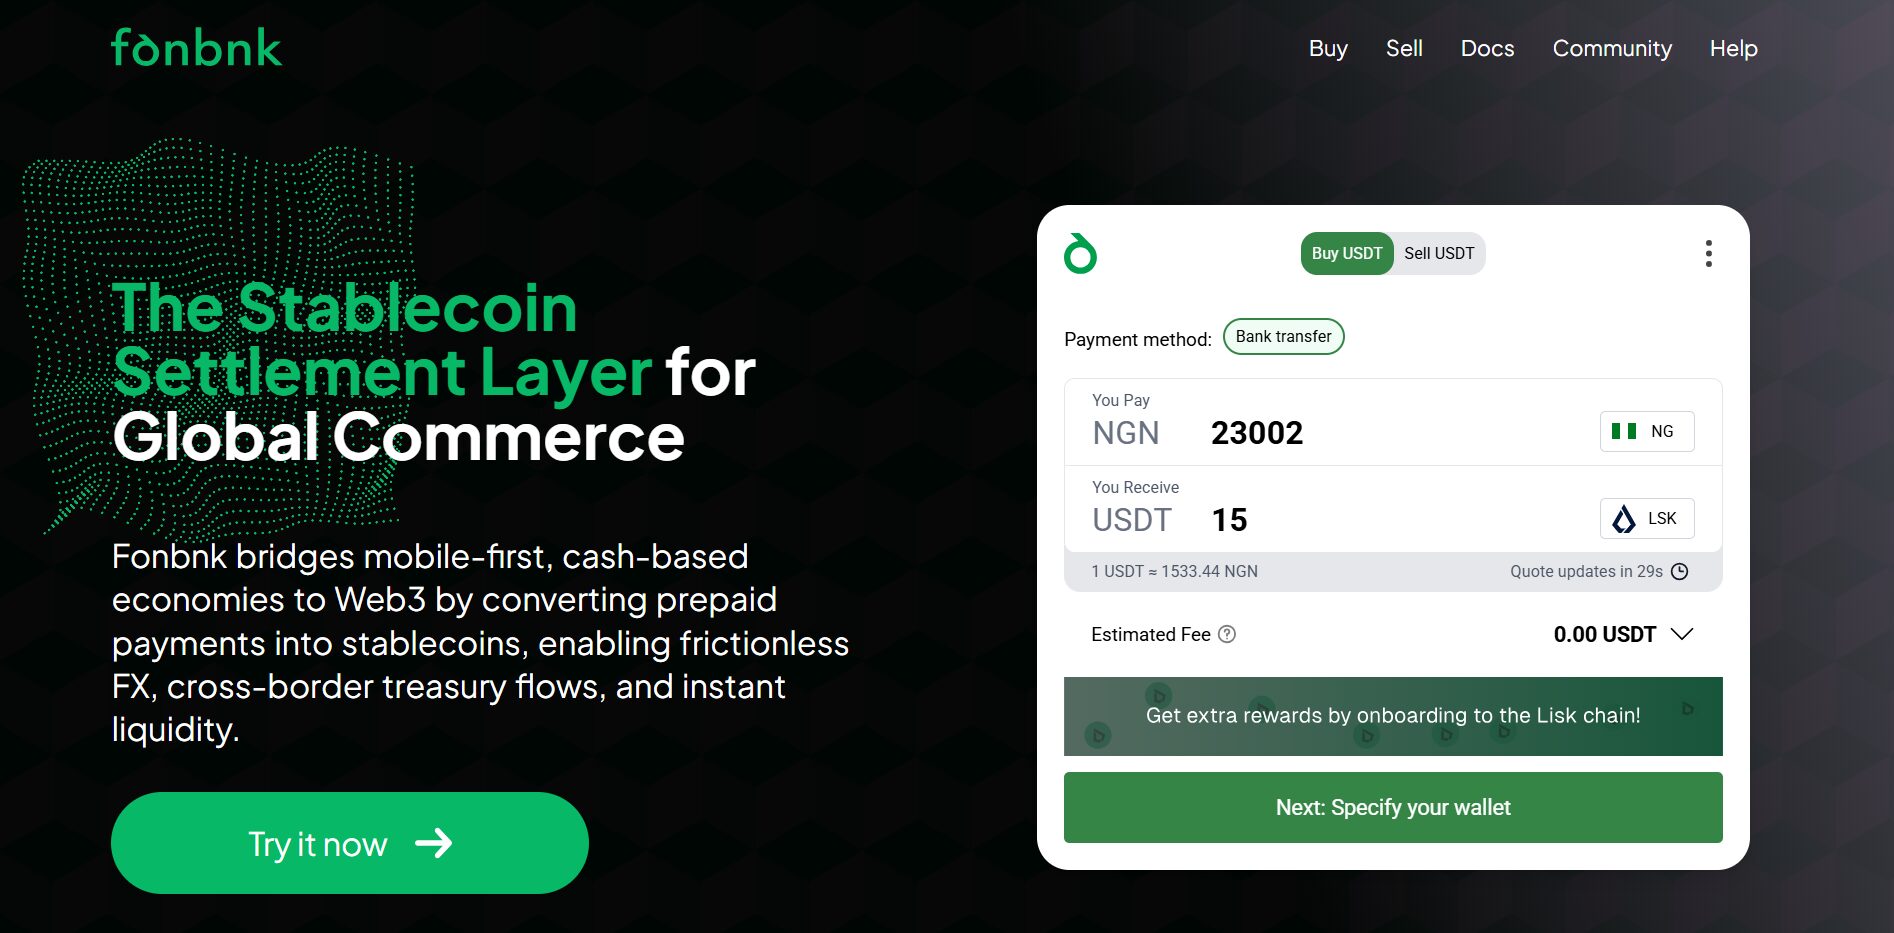Click the Lisk network logo icon
The width and height of the screenshot is (1894, 933).
pyautogui.click(x=1624, y=518)
